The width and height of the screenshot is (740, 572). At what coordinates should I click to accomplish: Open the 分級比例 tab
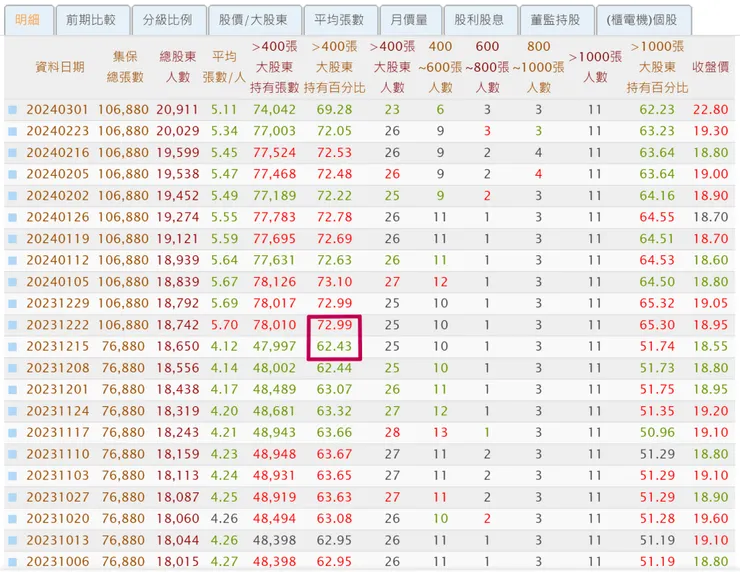coord(169,20)
